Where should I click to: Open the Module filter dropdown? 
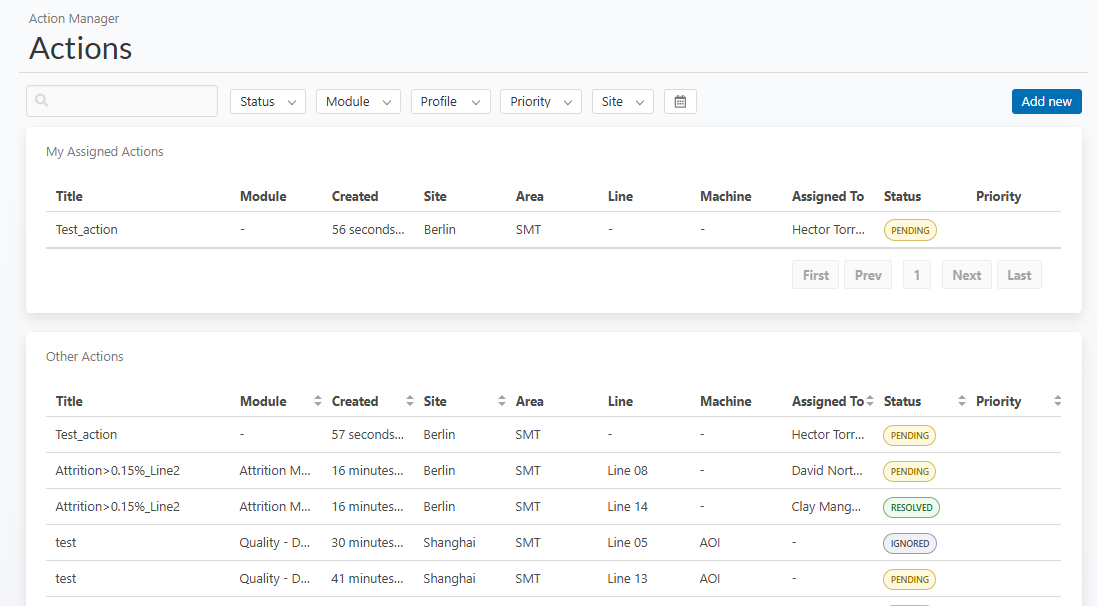[x=358, y=102]
